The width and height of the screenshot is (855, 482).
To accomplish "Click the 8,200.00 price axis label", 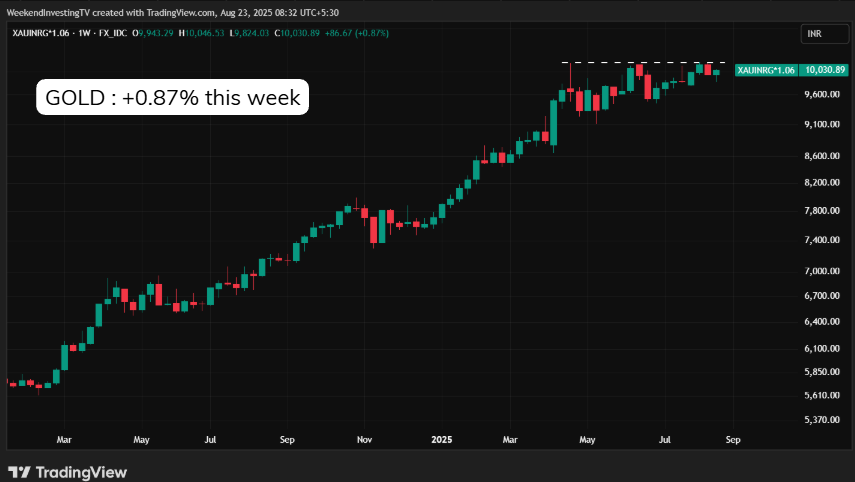I will pyautogui.click(x=822, y=183).
